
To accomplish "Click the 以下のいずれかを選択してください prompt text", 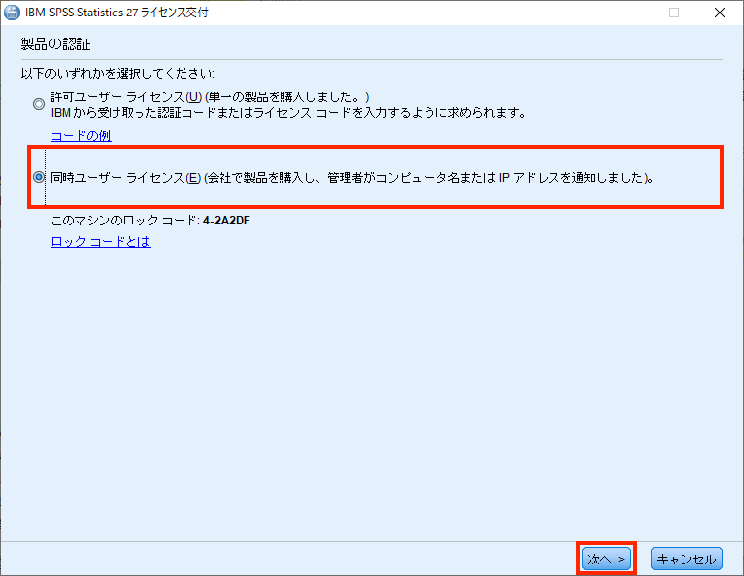I will pos(118,74).
